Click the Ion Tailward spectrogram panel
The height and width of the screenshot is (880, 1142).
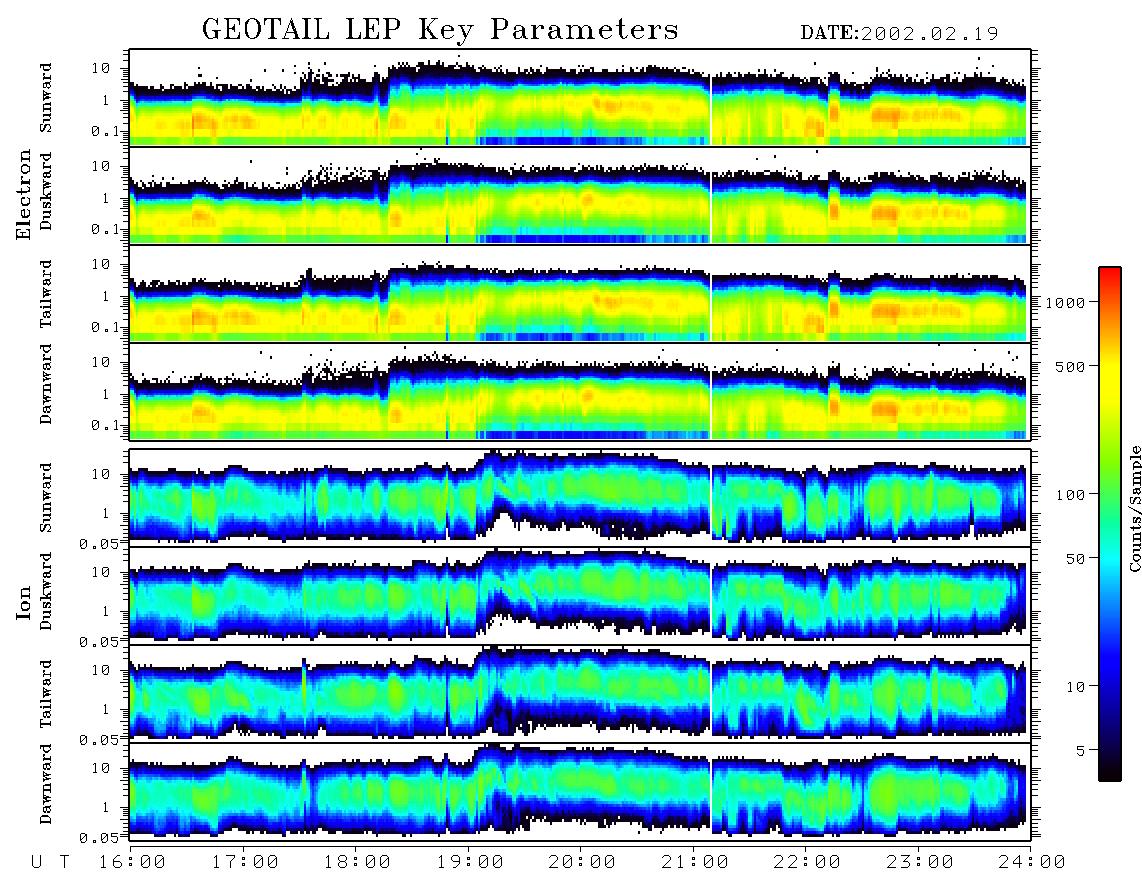[x=580, y=694]
